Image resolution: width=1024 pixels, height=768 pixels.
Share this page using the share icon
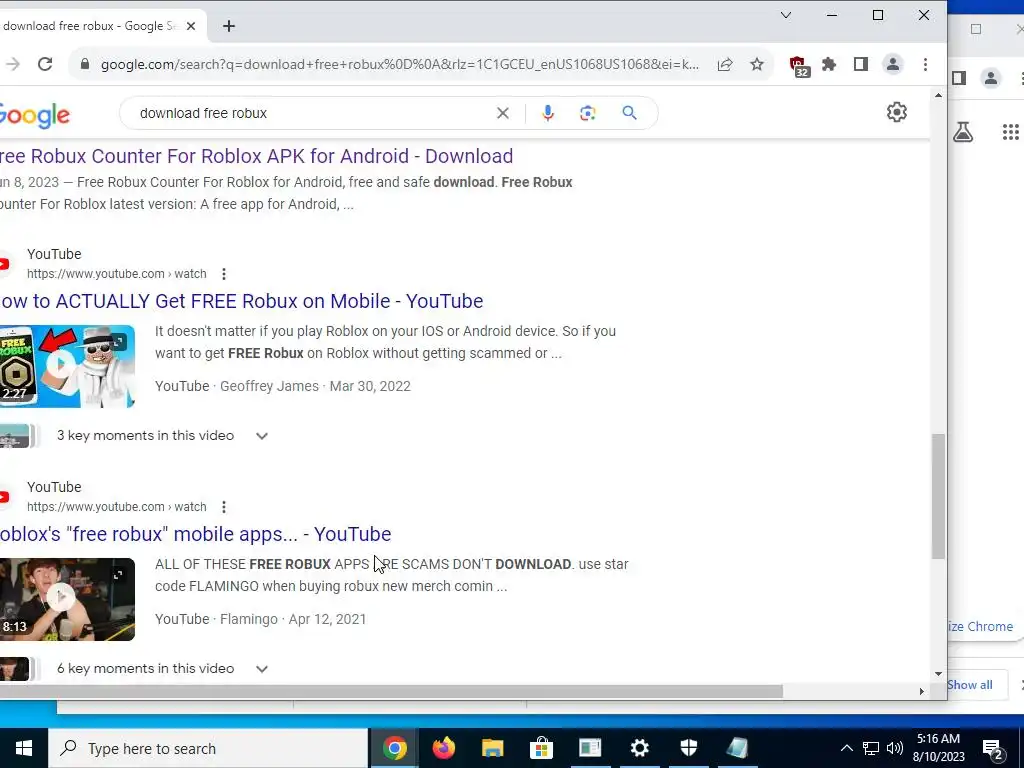pos(725,64)
